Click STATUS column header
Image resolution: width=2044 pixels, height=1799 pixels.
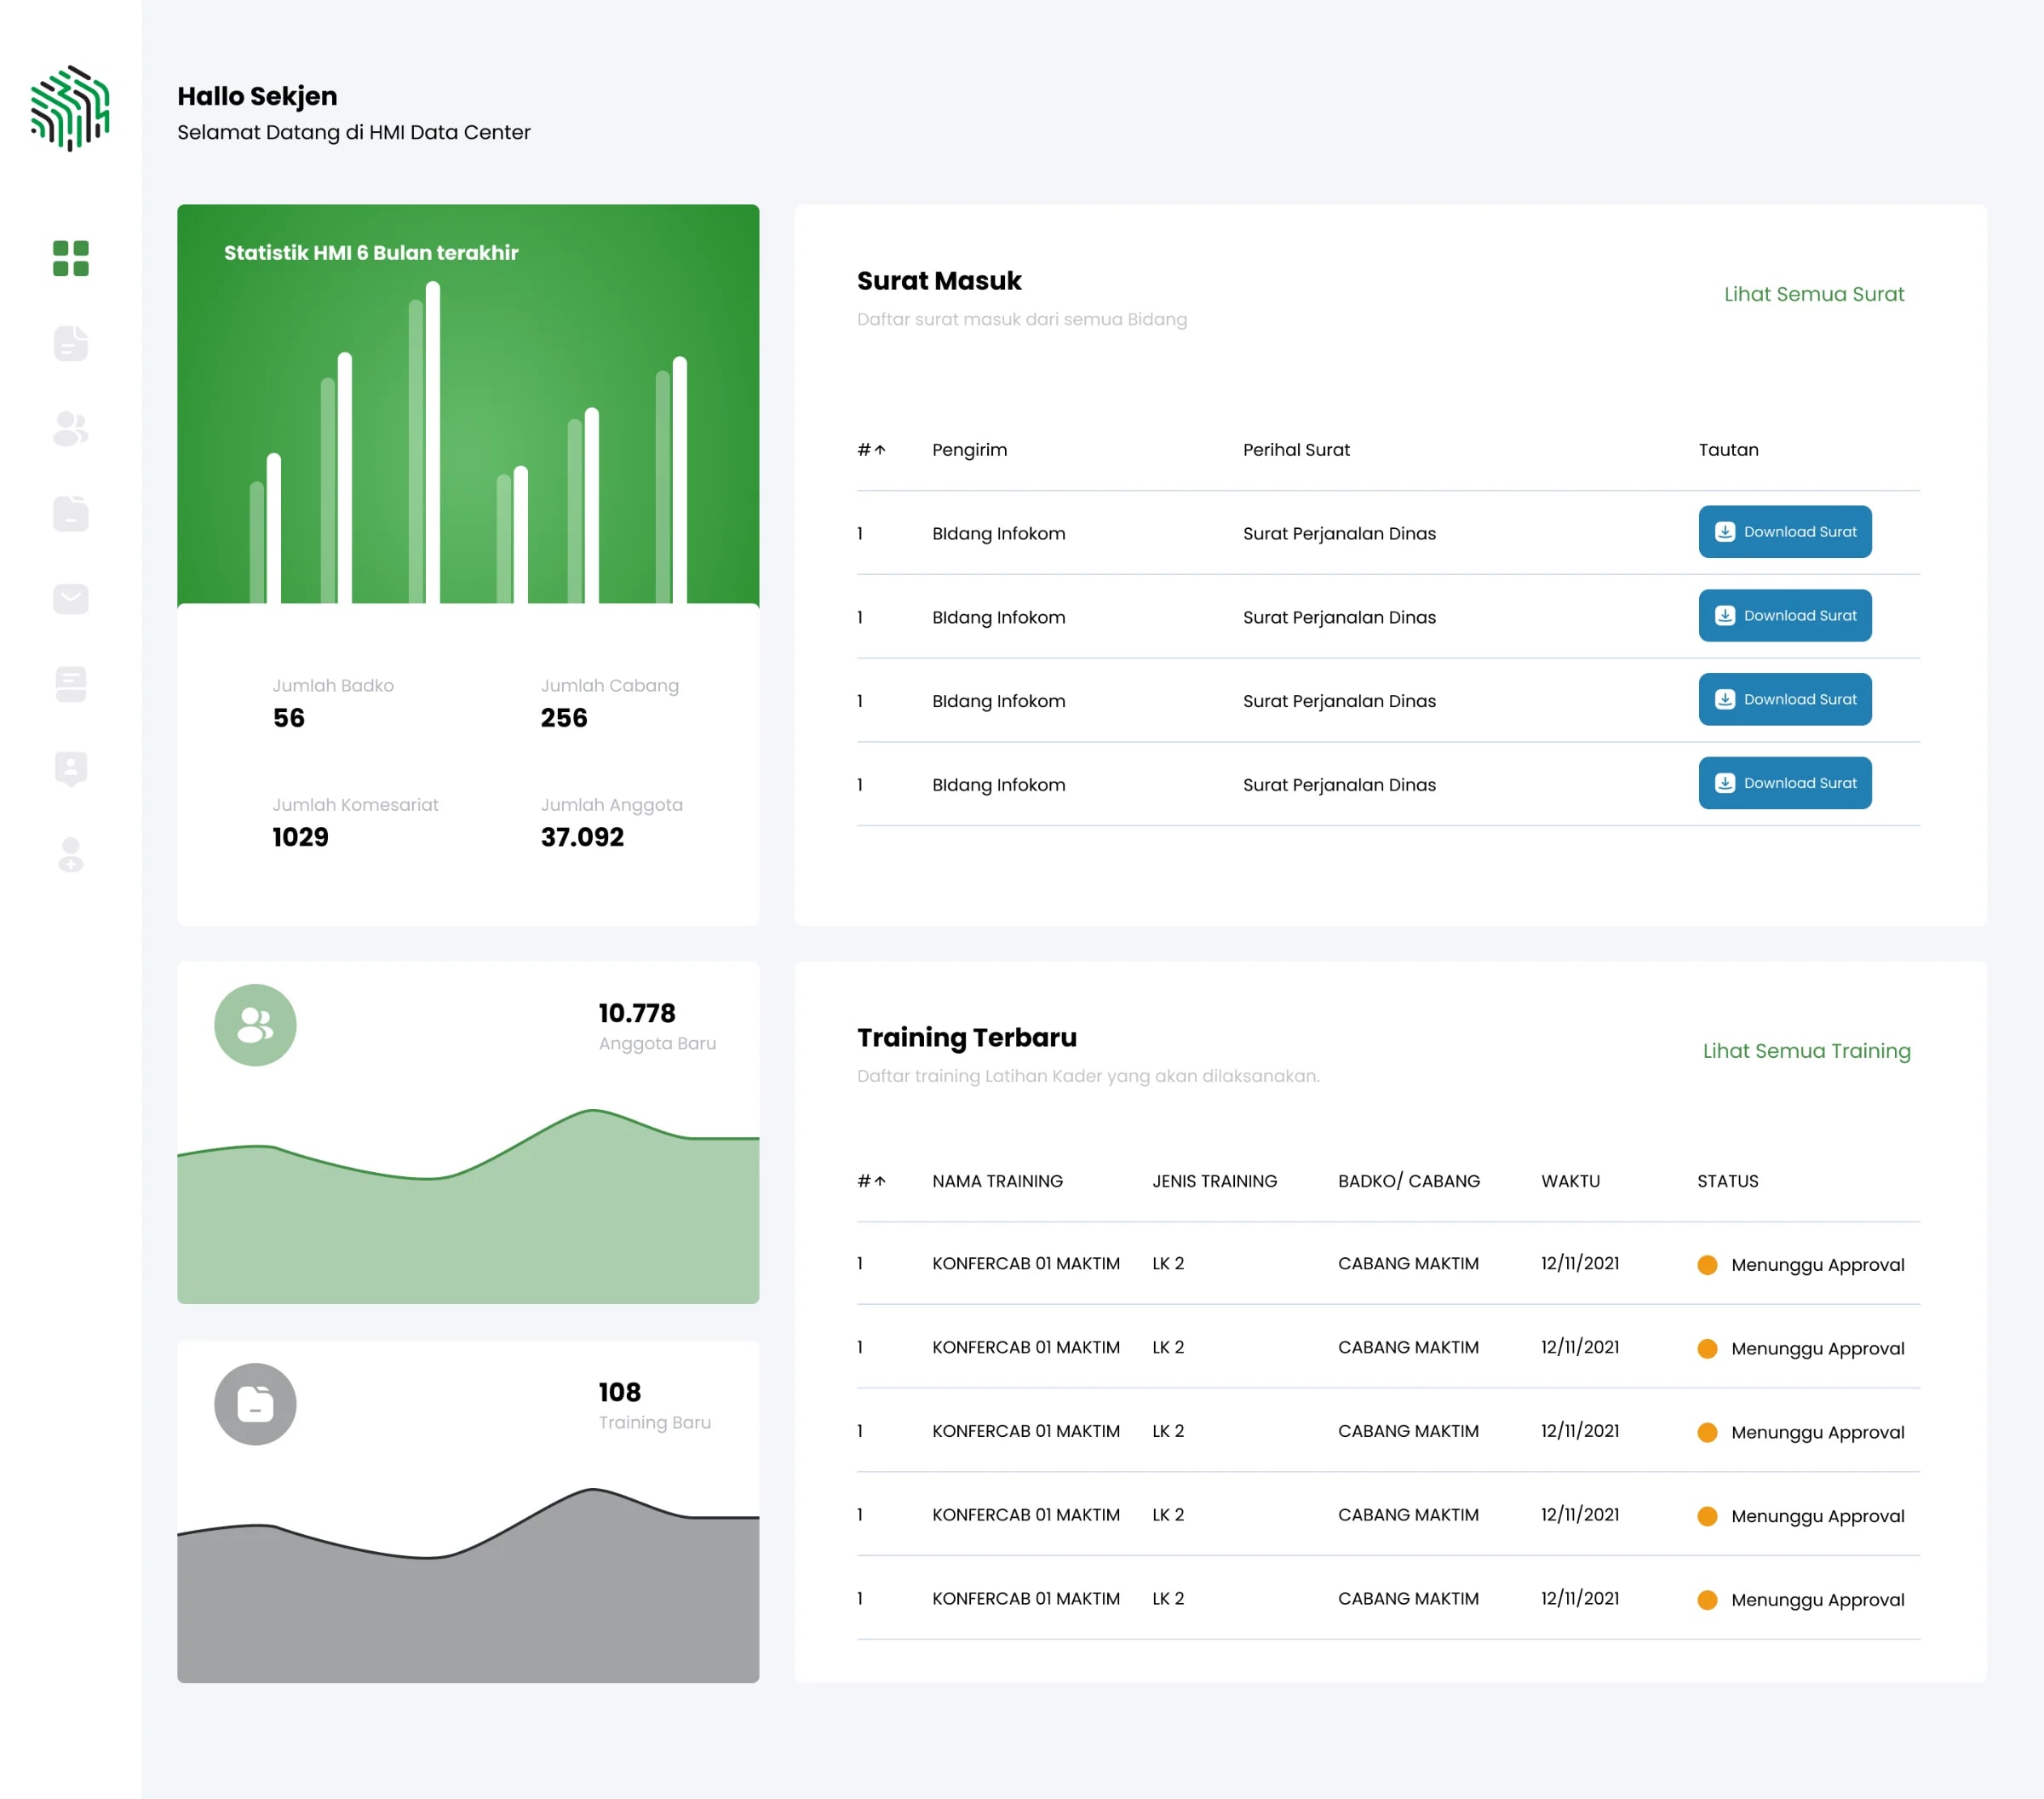point(1727,1181)
